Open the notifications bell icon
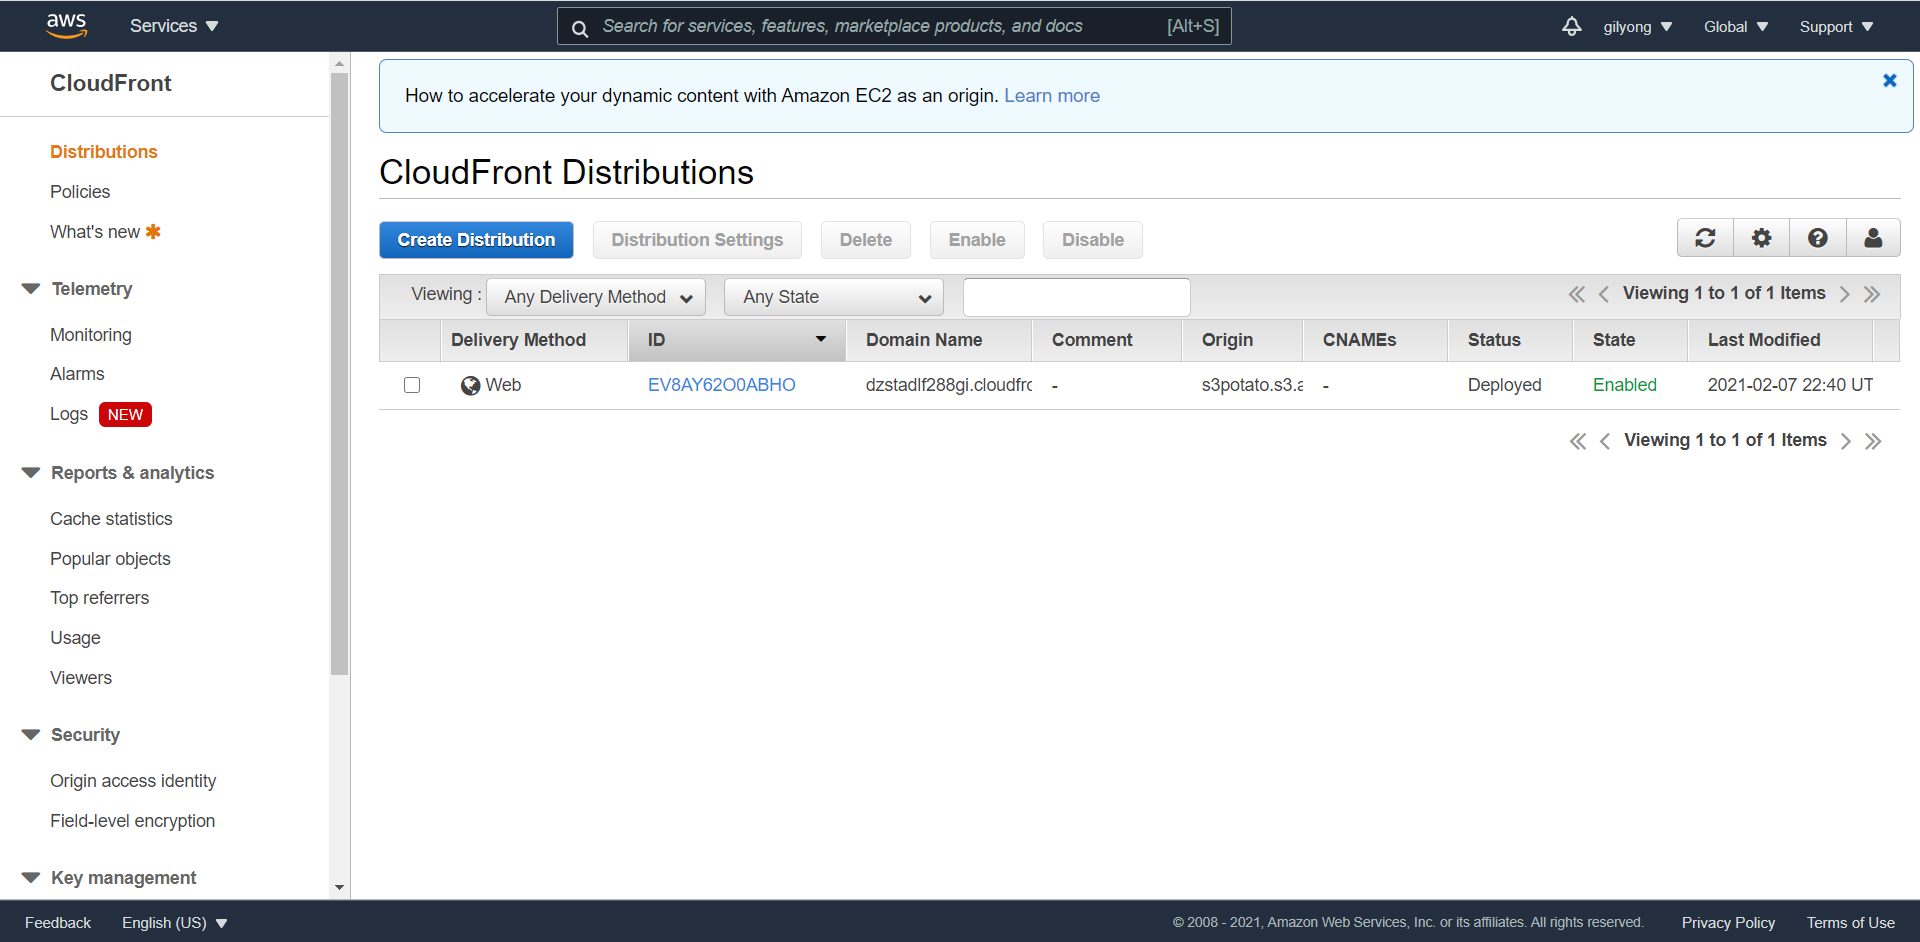The height and width of the screenshot is (942, 1920). click(x=1572, y=27)
